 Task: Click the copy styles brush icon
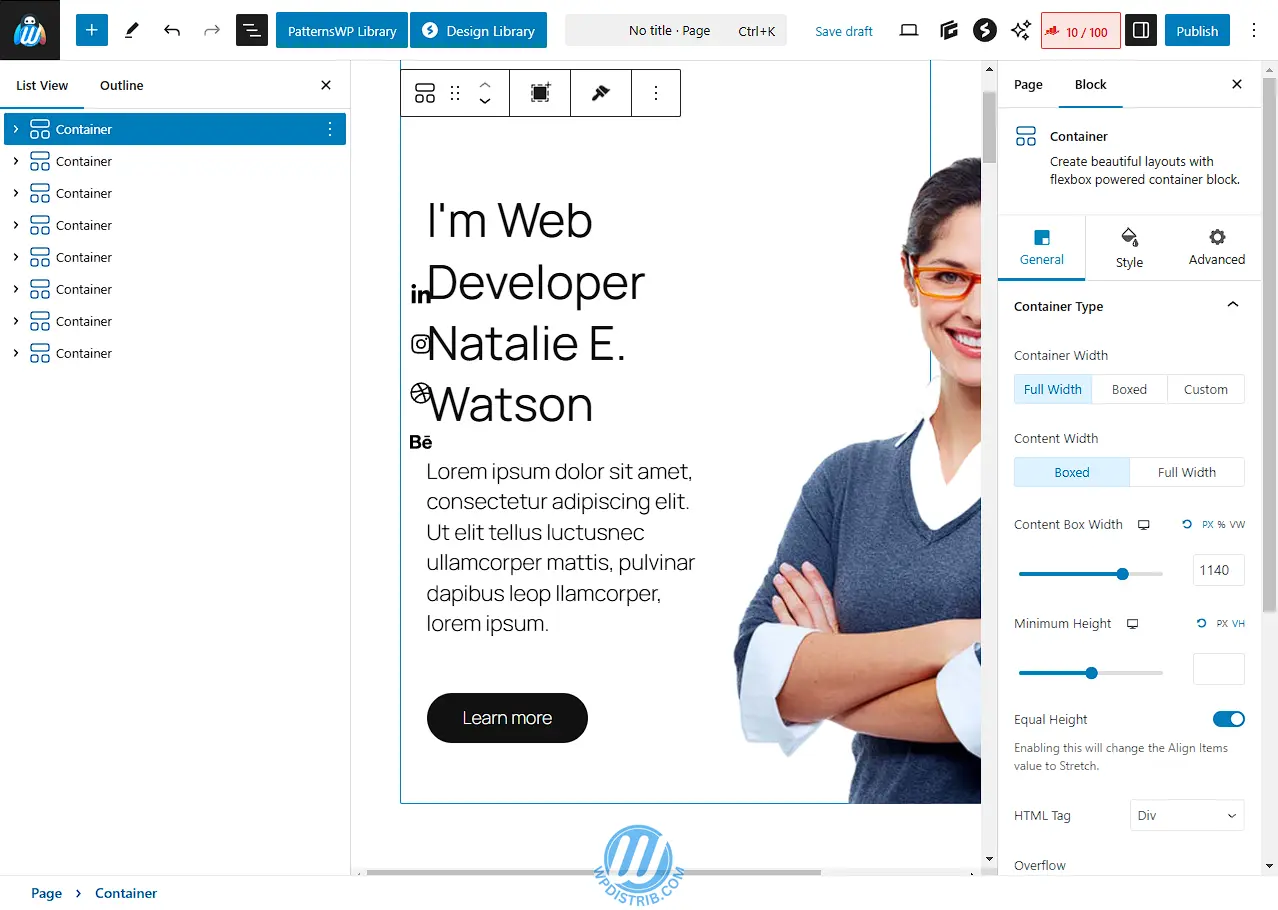[x=600, y=93]
